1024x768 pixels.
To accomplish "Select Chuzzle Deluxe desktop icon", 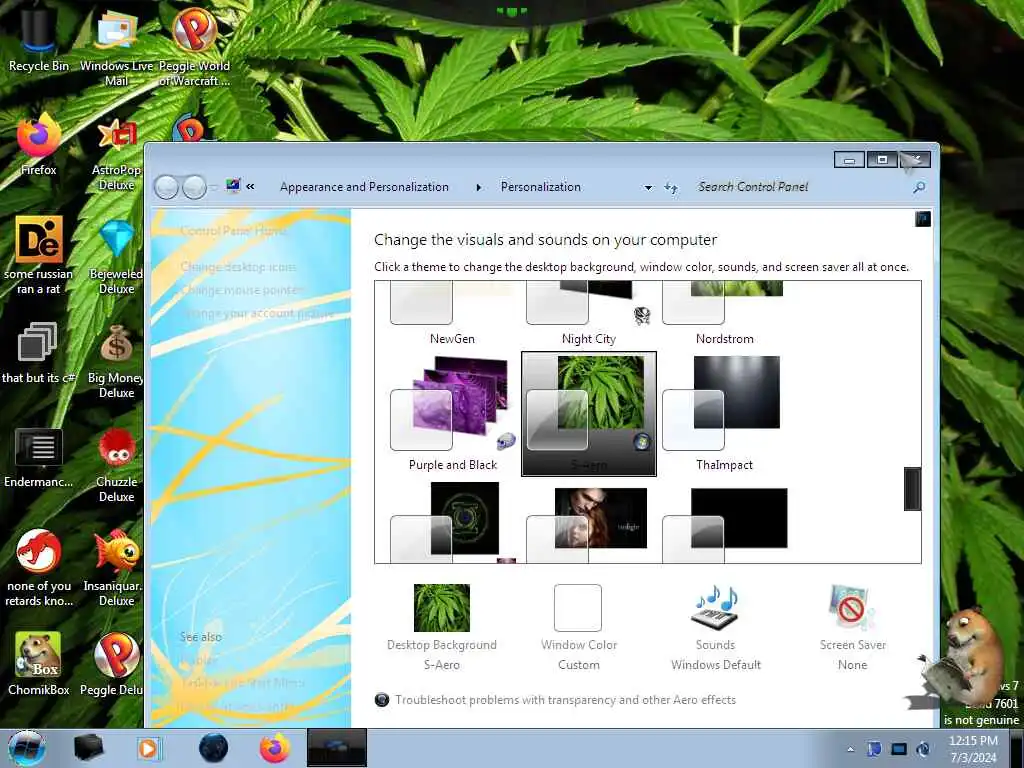I will [x=116, y=465].
